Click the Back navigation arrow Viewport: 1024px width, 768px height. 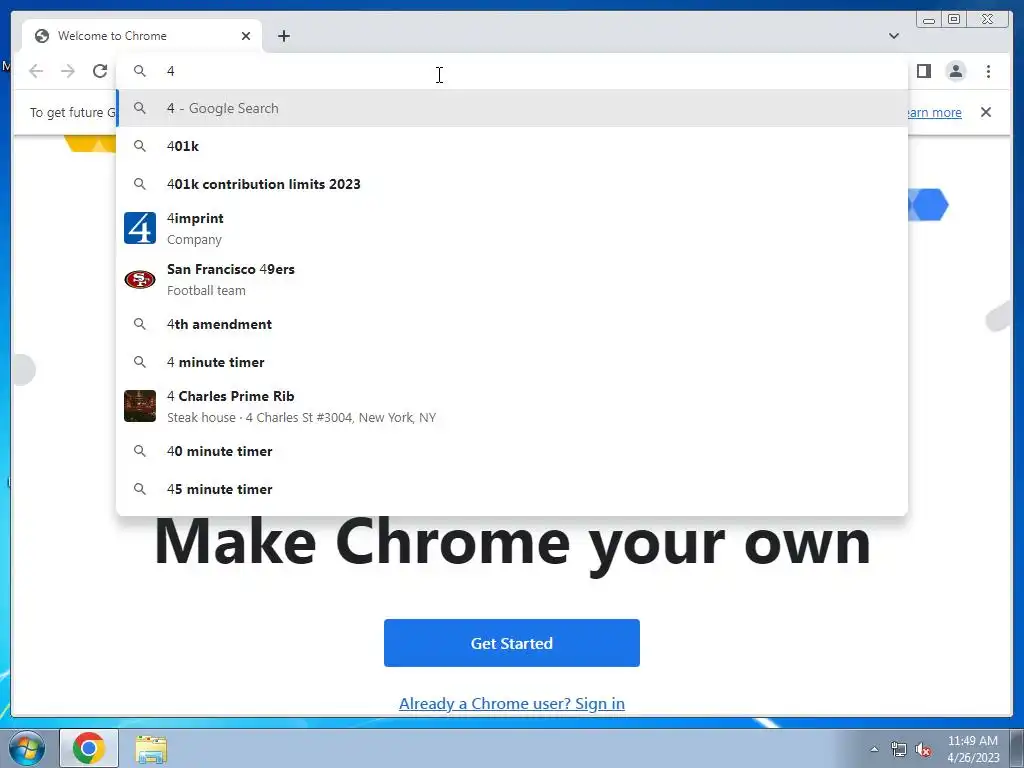[x=36, y=71]
